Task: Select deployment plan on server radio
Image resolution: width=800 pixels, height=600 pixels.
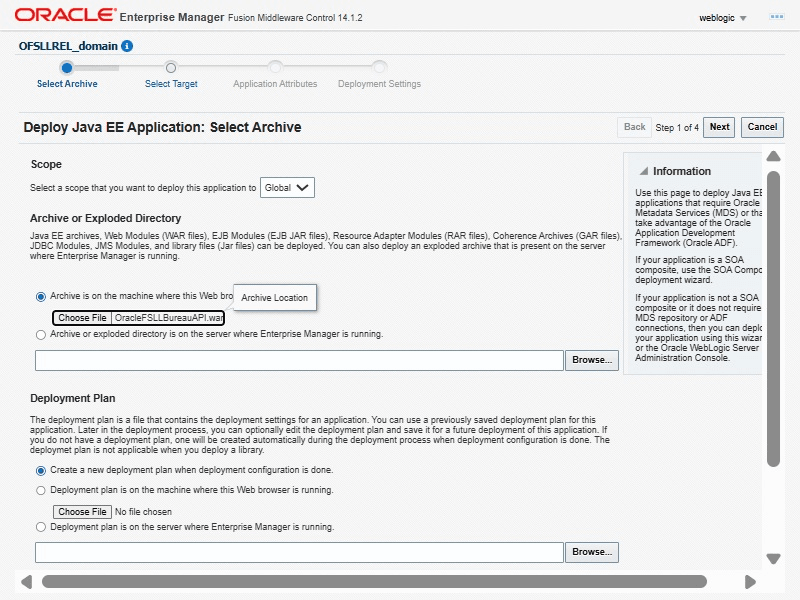Action: point(41,527)
